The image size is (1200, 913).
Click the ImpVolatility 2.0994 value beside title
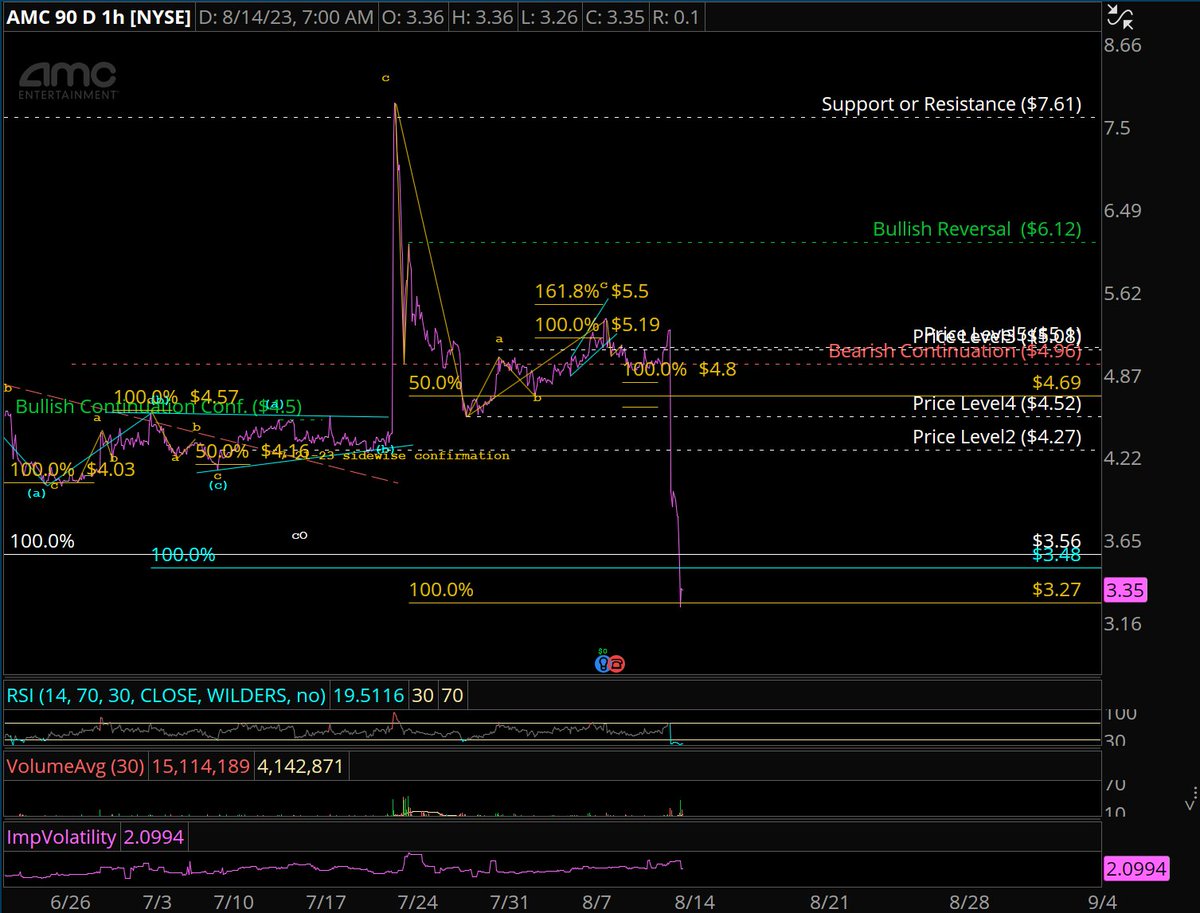[x=153, y=836]
